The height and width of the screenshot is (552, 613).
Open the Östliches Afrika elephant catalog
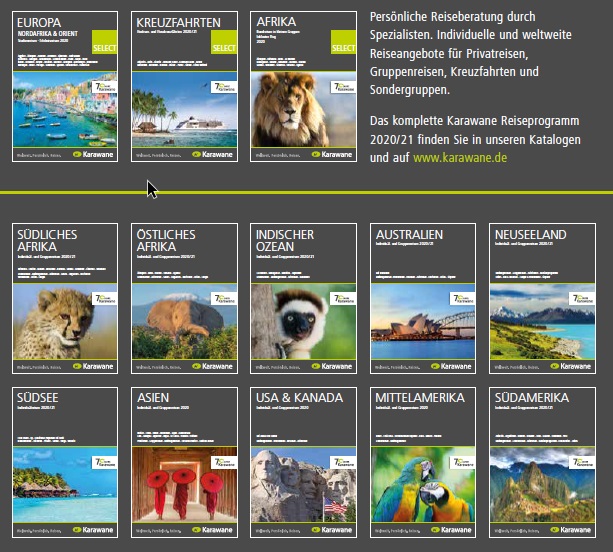coord(184,298)
